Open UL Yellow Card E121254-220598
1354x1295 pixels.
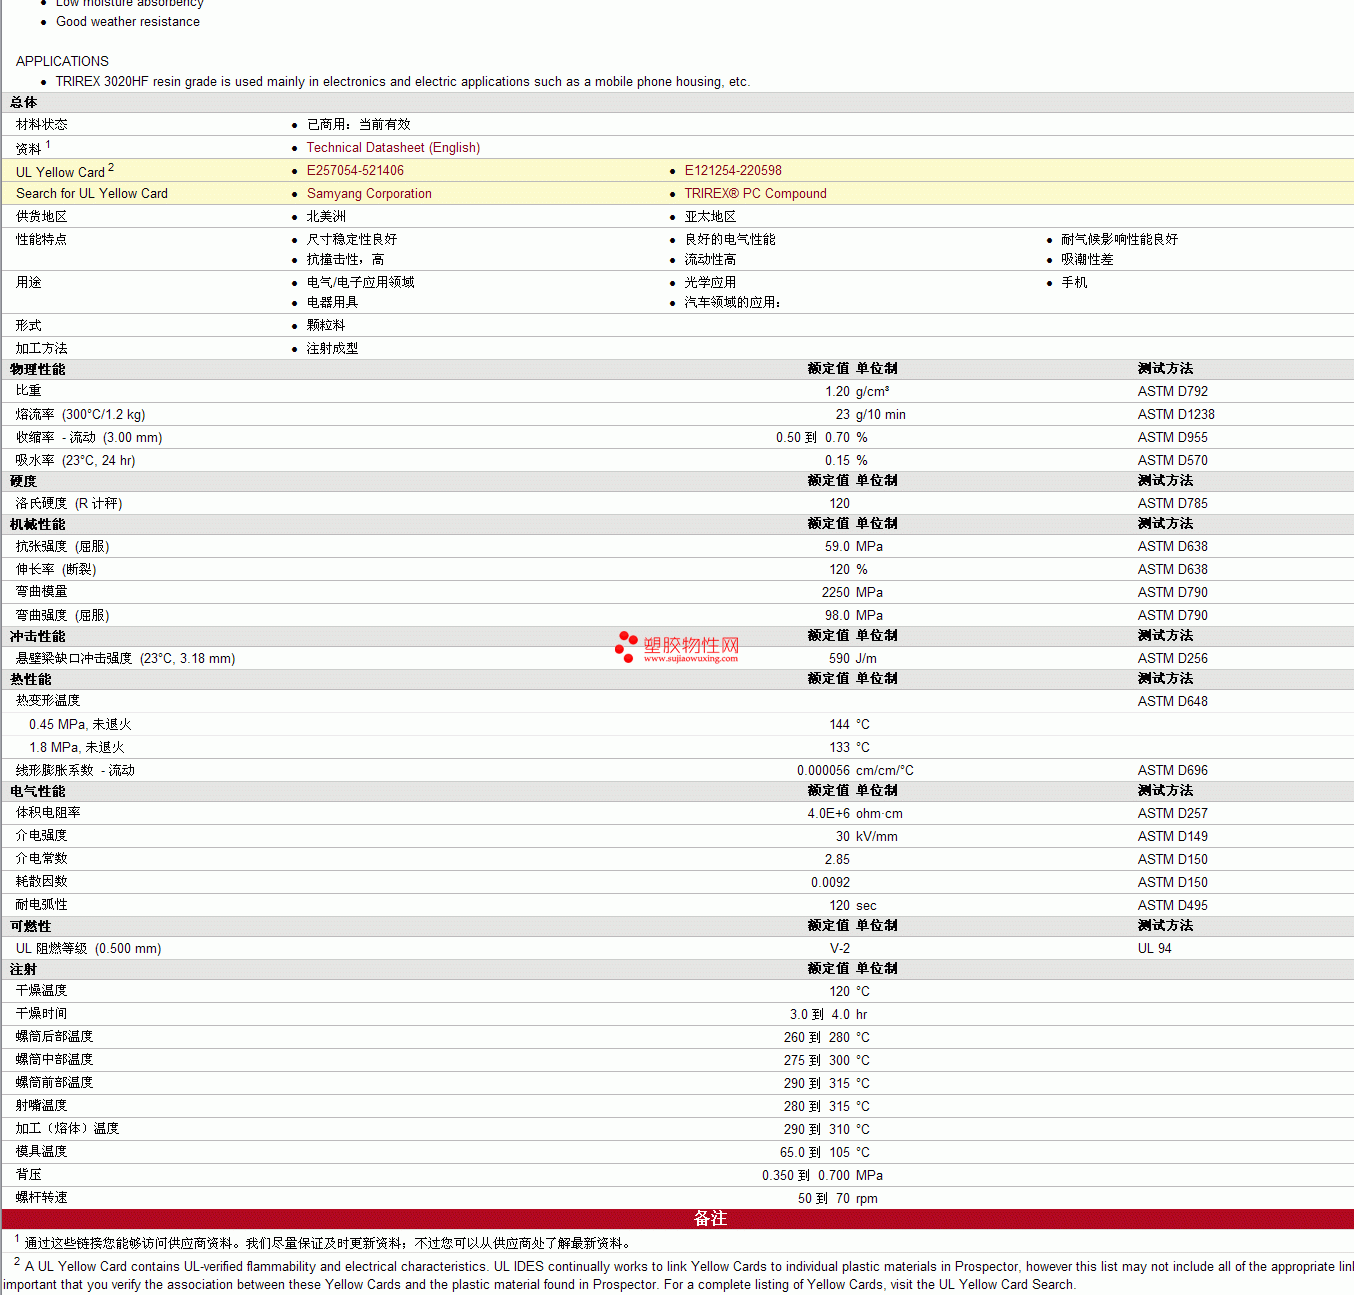(x=733, y=171)
